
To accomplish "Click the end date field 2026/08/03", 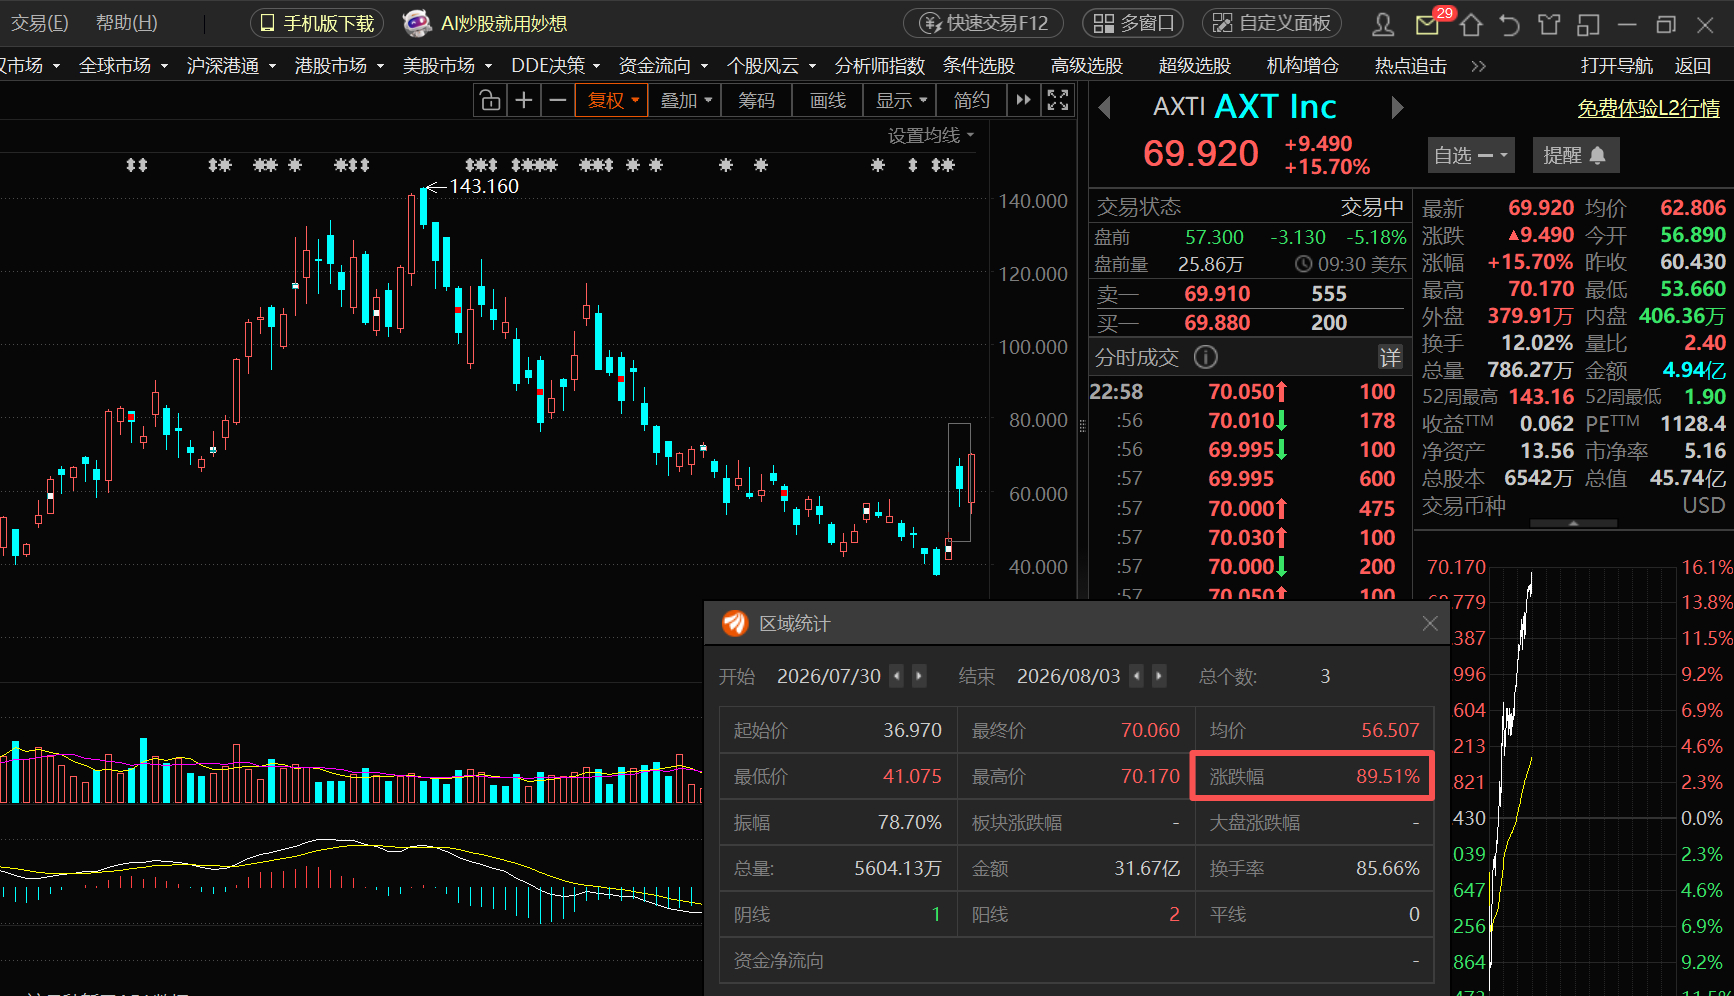I will pyautogui.click(x=1069, y=676).
